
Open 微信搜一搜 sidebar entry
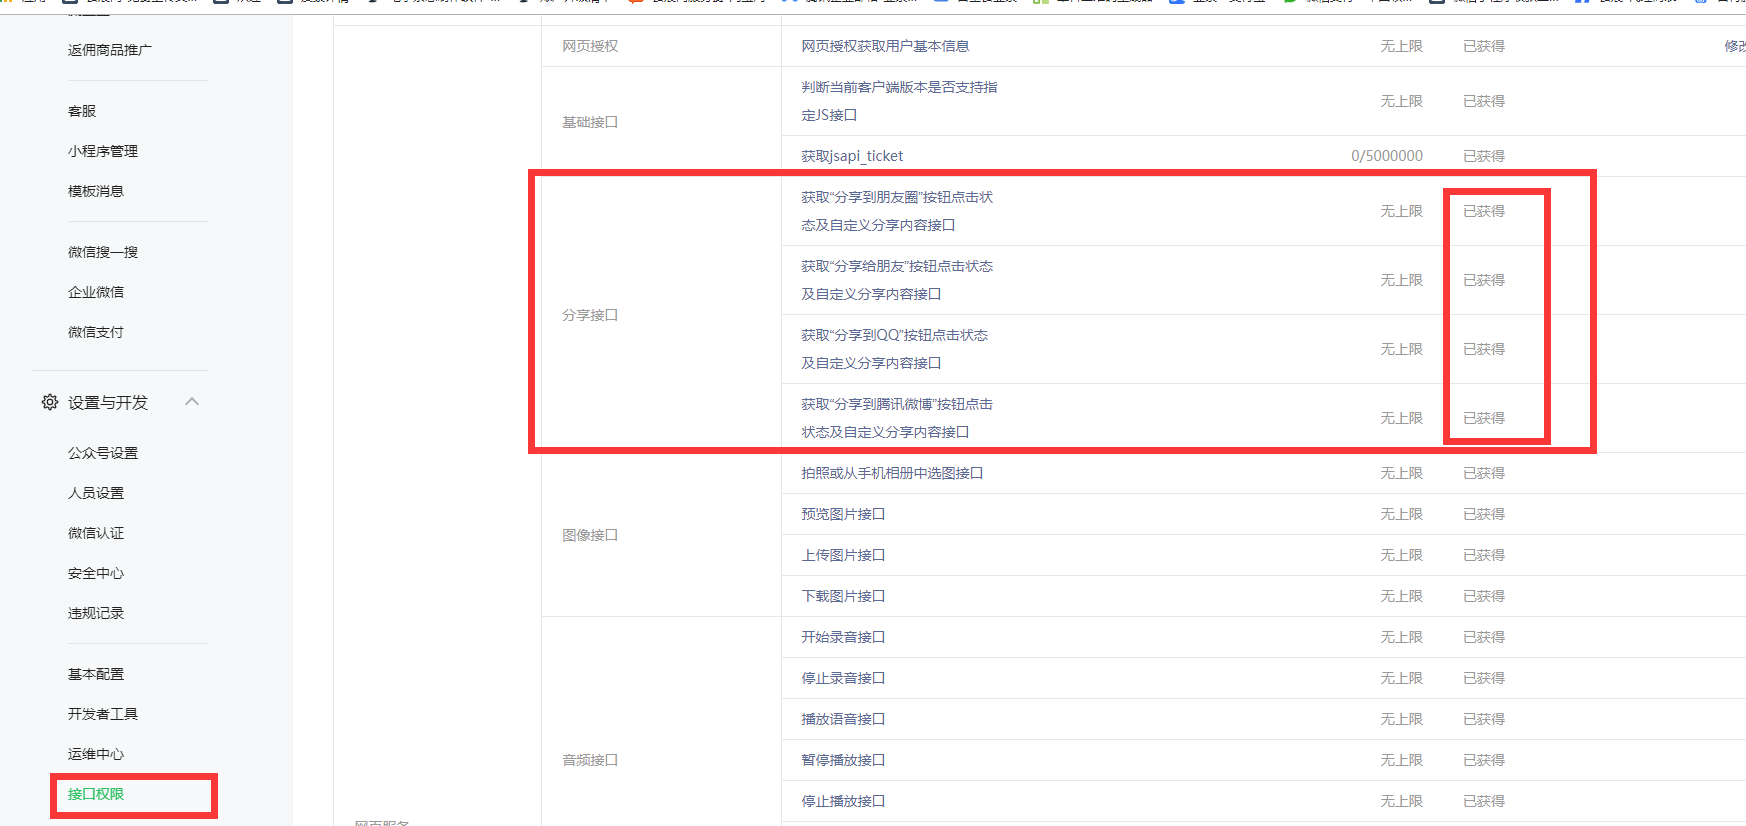[x=103, y=252]
